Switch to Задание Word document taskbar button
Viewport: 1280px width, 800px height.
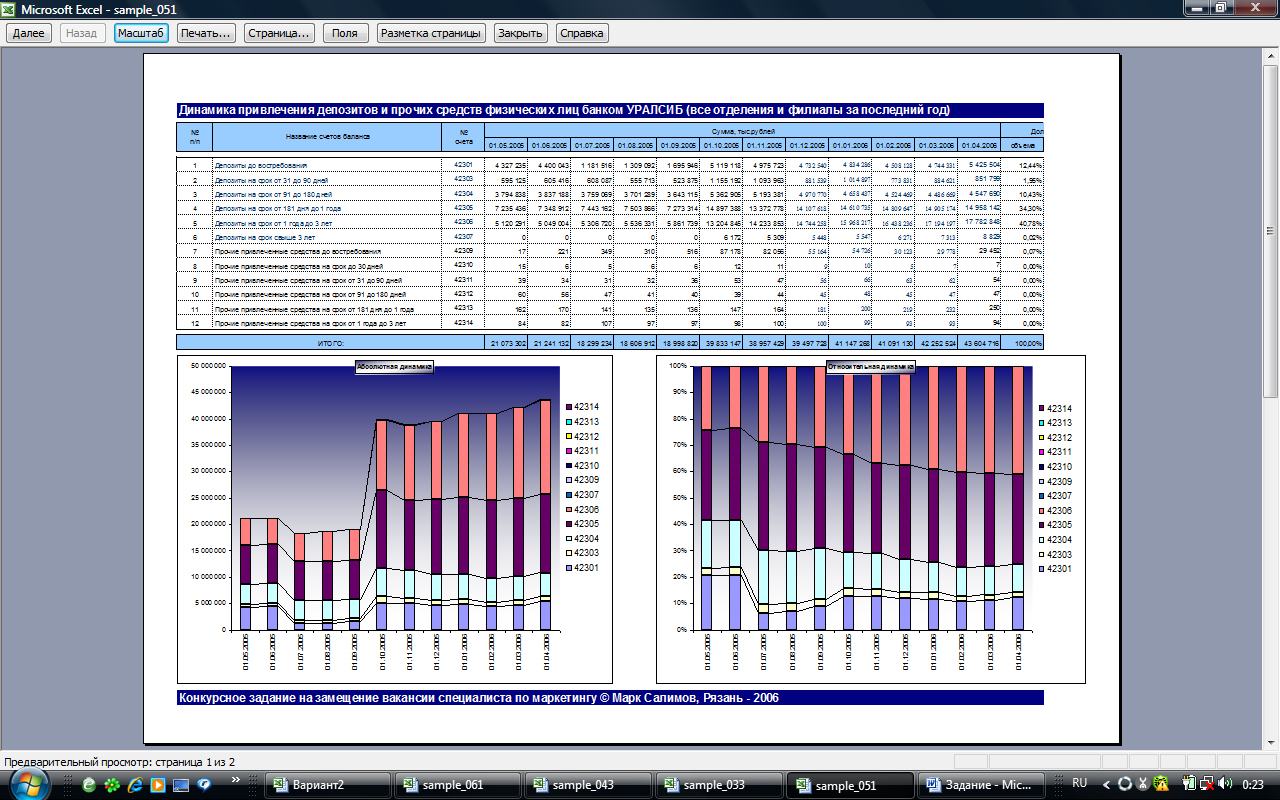point(980,785)
